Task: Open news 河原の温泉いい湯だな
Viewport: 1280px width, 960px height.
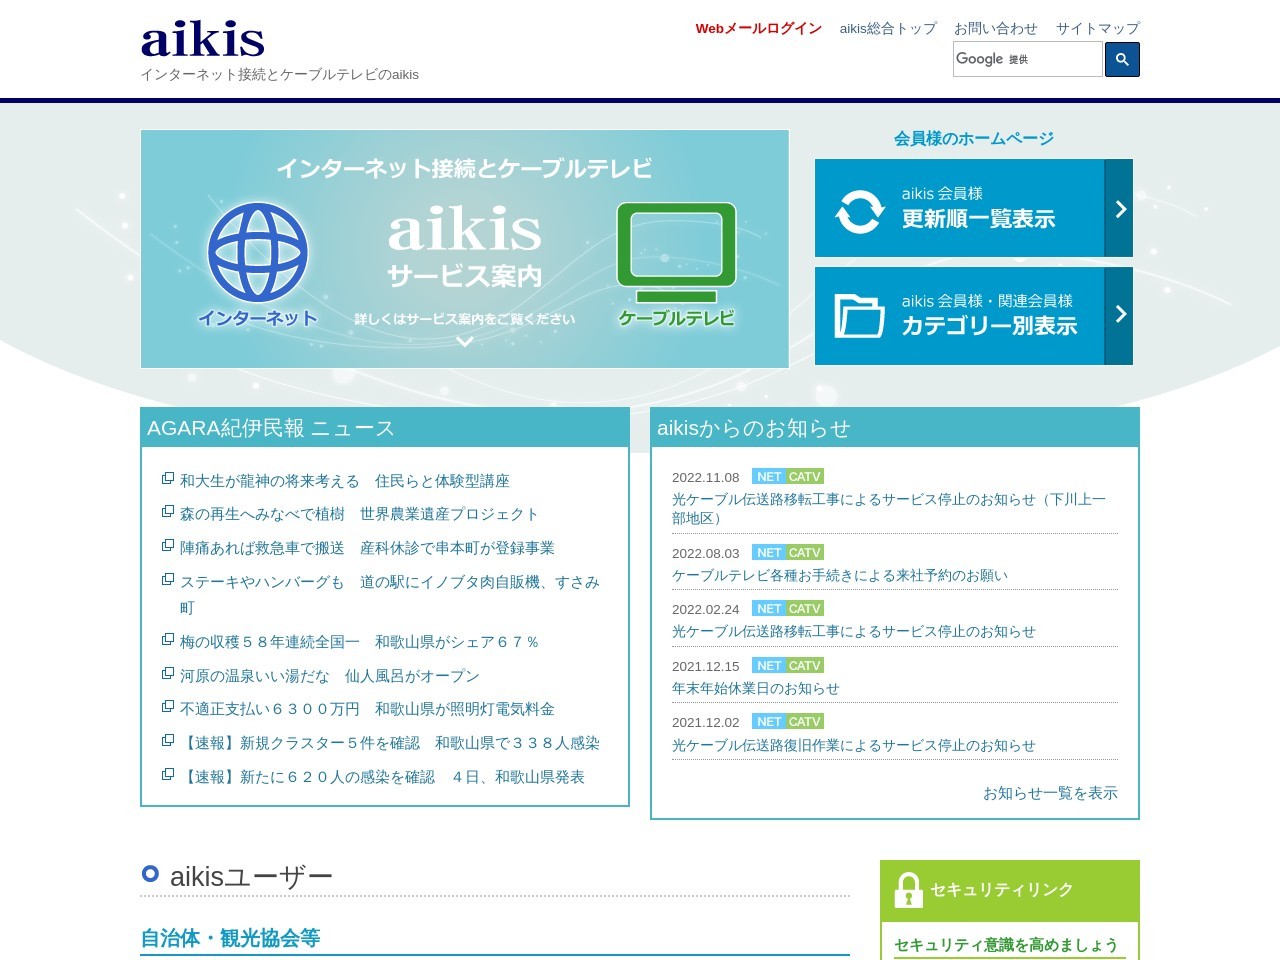Action: pos(330,676)
